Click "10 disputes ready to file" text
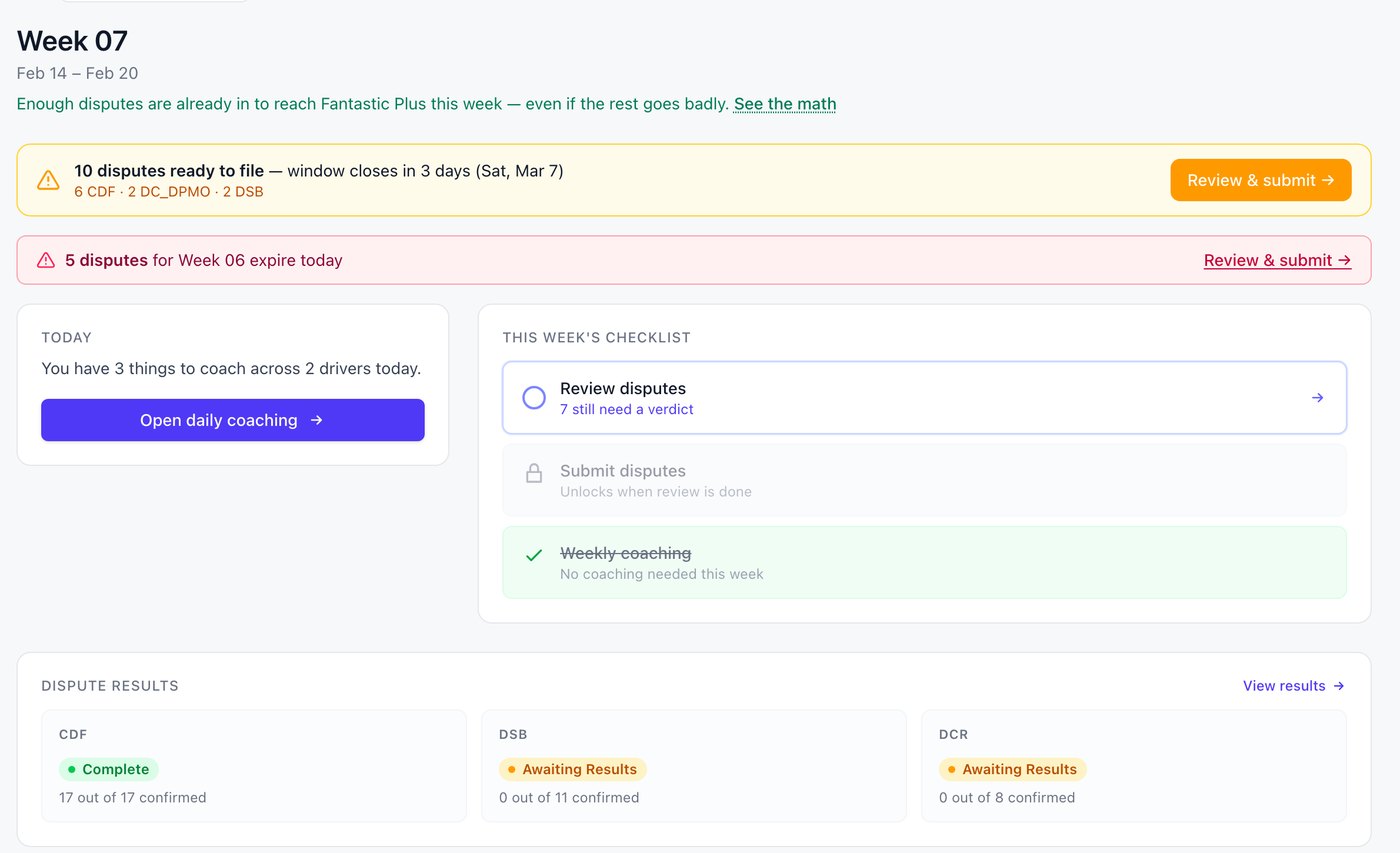Screen dimensions: 1400x853 point(169,171)
